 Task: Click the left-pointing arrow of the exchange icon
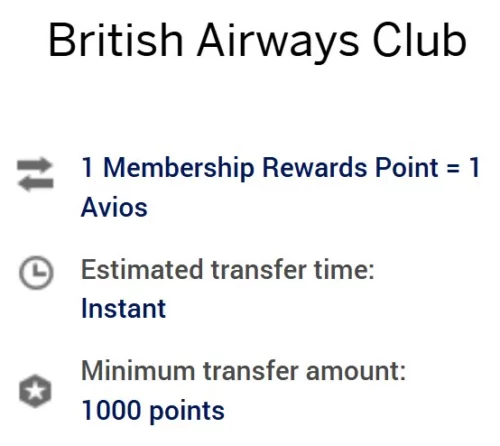pyautogui.click(x=36, y=183)
